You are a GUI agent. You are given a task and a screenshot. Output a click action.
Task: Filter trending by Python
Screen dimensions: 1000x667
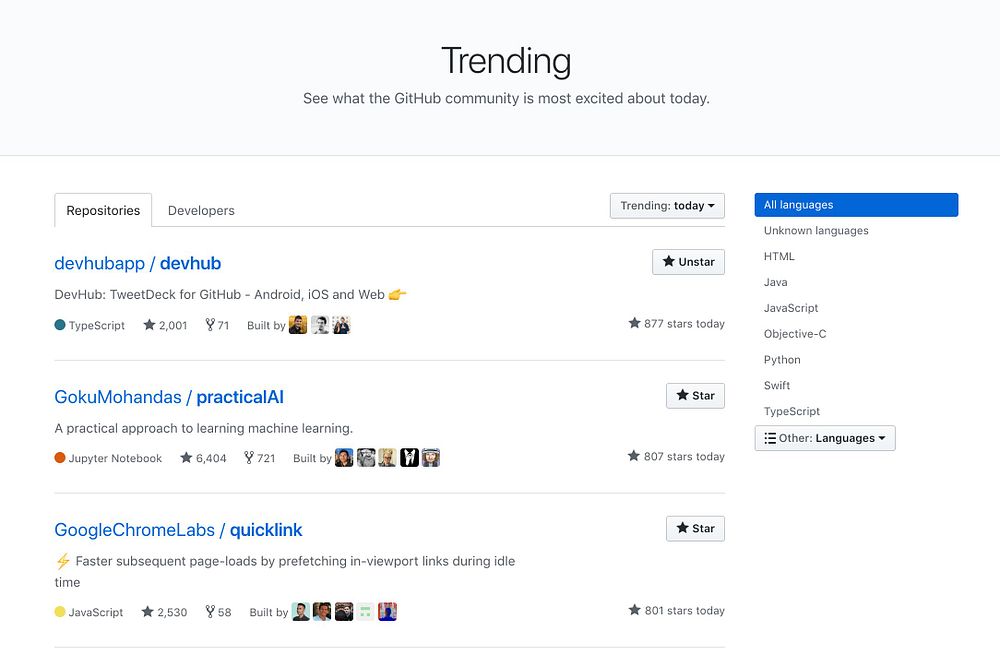pyautogui.click(x=782, y=360)
